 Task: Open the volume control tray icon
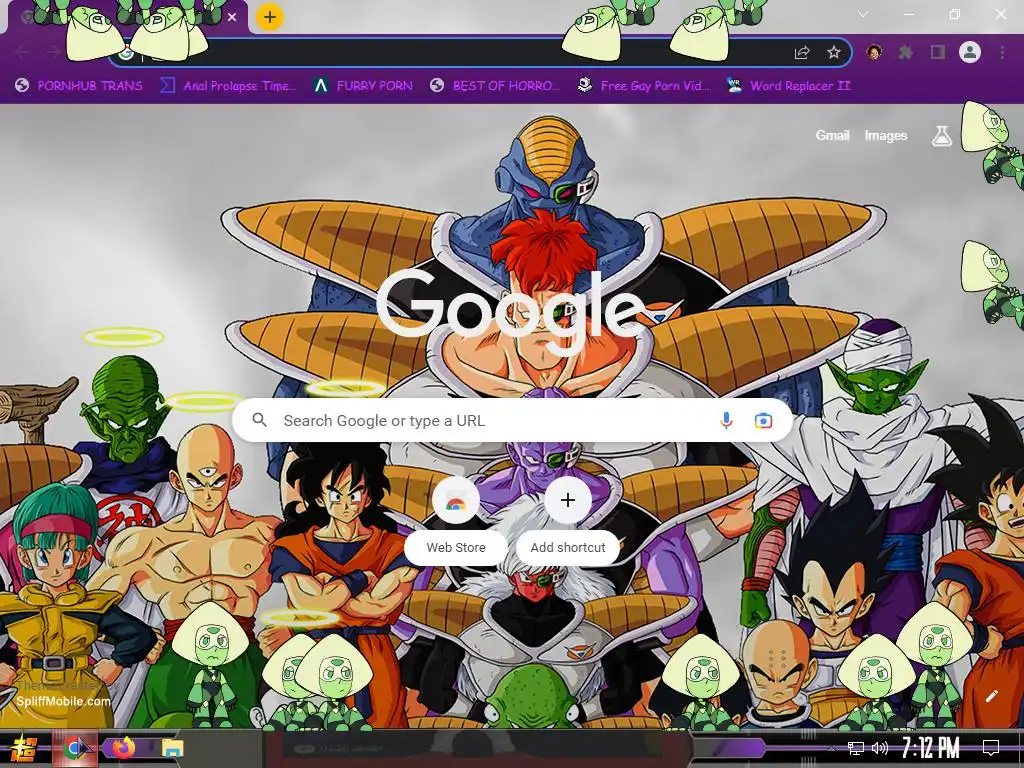click(880, 748)
